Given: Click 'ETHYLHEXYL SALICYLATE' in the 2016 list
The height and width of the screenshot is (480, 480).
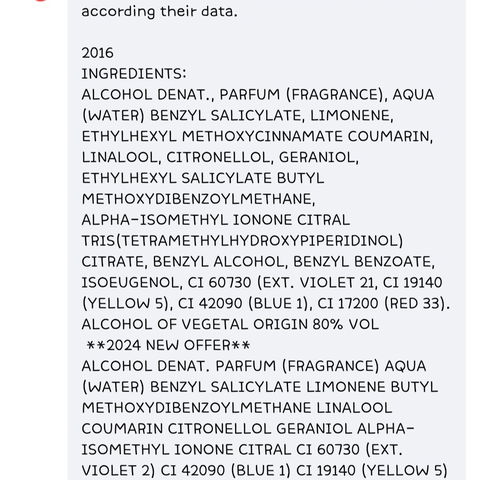Looking at the screenshot, I should click(x=177, y=178).
